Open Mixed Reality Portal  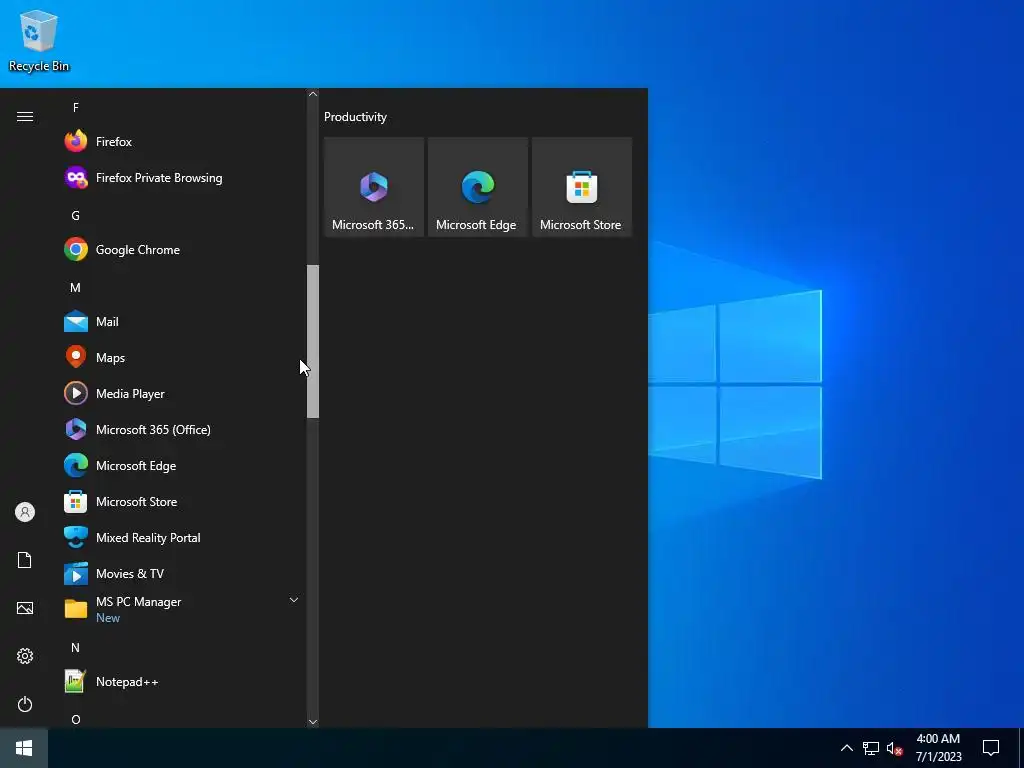182,537
